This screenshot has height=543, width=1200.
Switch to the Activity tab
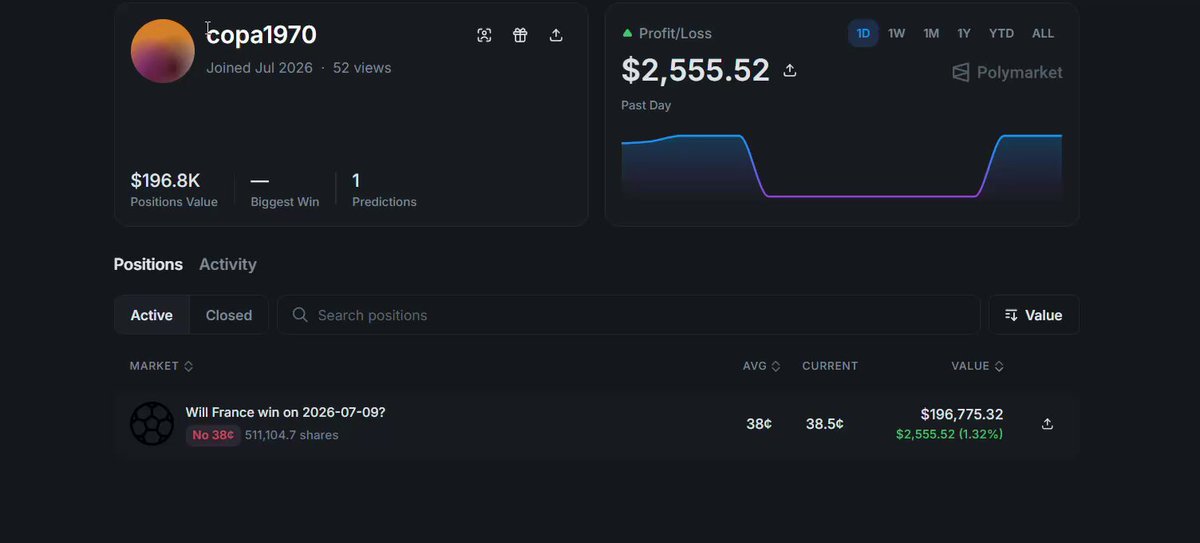coord(228,264)
